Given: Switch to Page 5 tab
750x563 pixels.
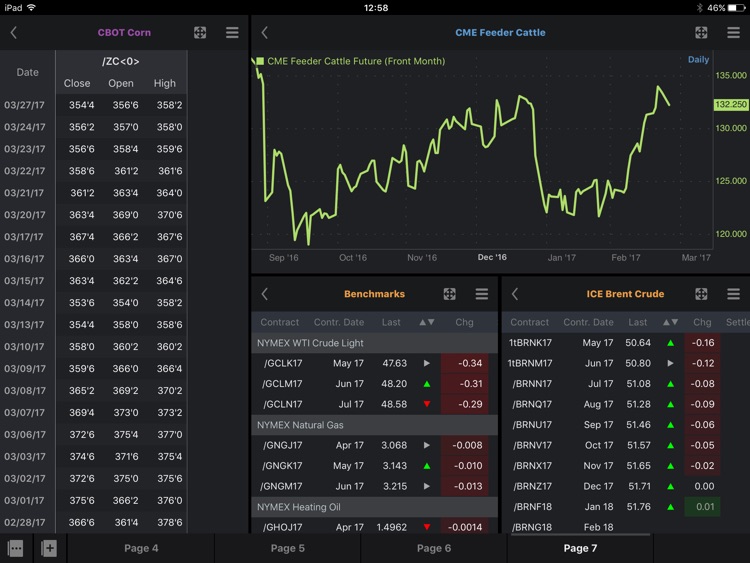Looking at the screenshot, I should (x=287, y=548).
